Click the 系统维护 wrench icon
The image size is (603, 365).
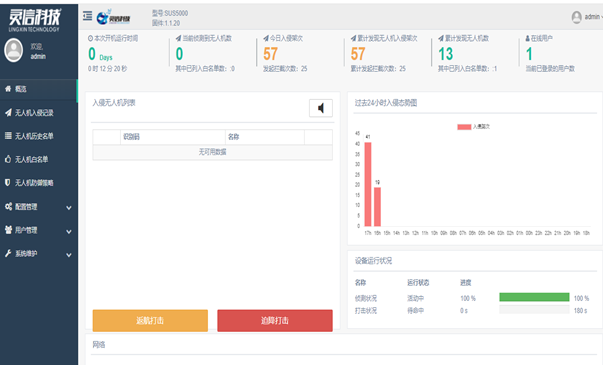pyautogui.click(x=8, y=253)
